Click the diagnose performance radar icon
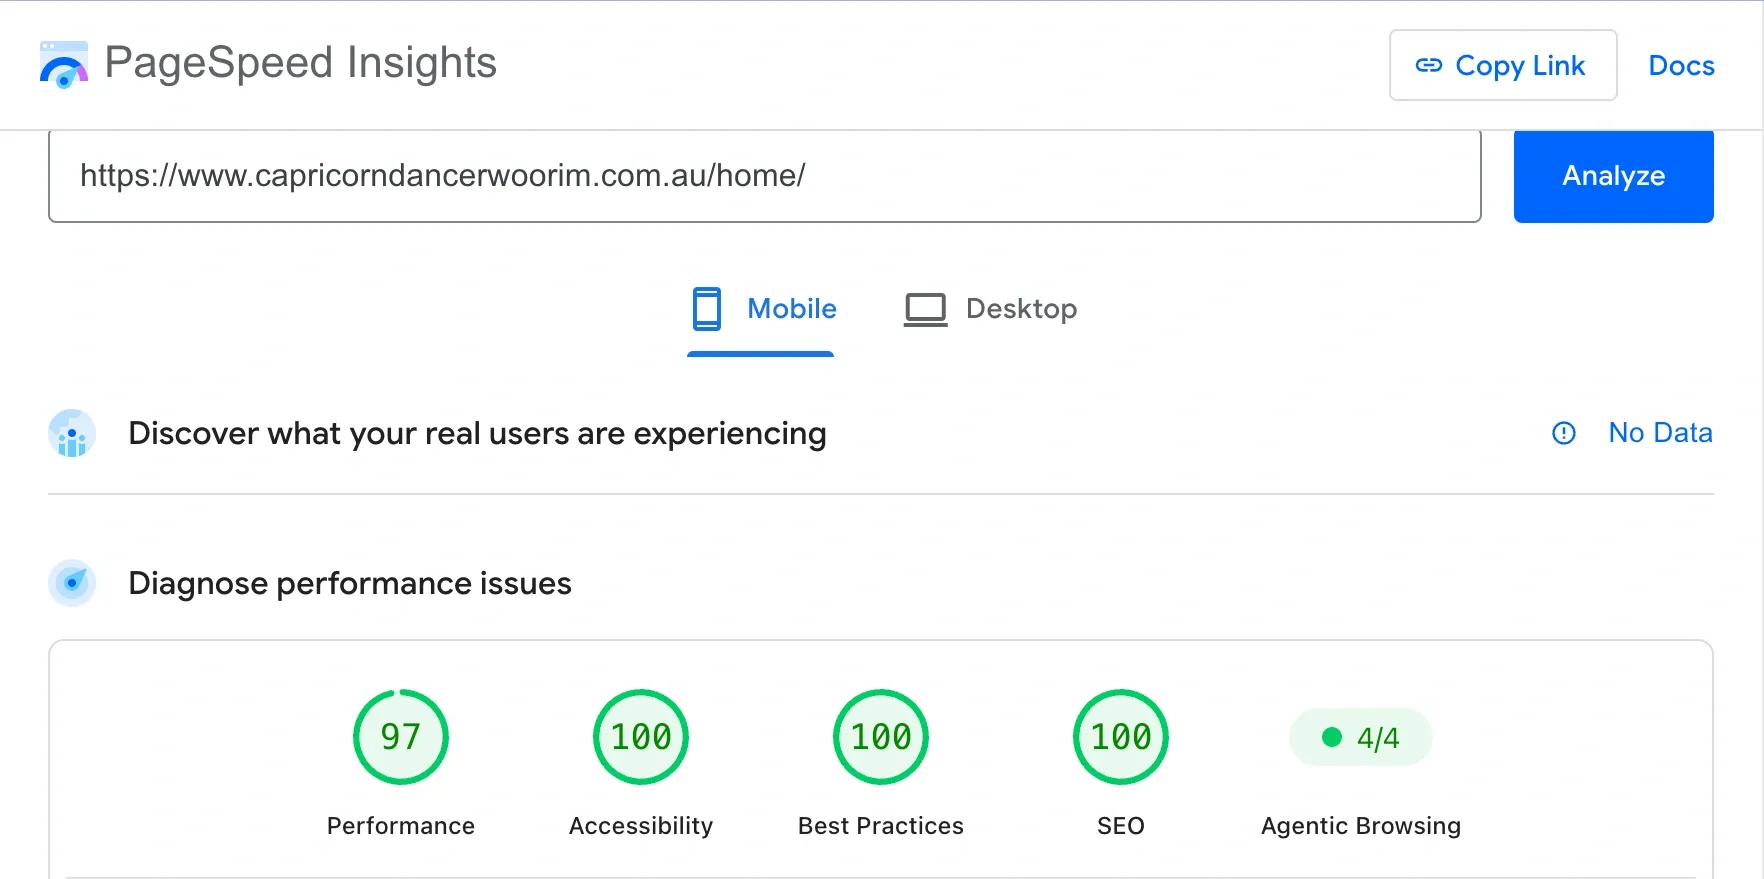This screenshot has width=1764, height=879. [72, 583]
